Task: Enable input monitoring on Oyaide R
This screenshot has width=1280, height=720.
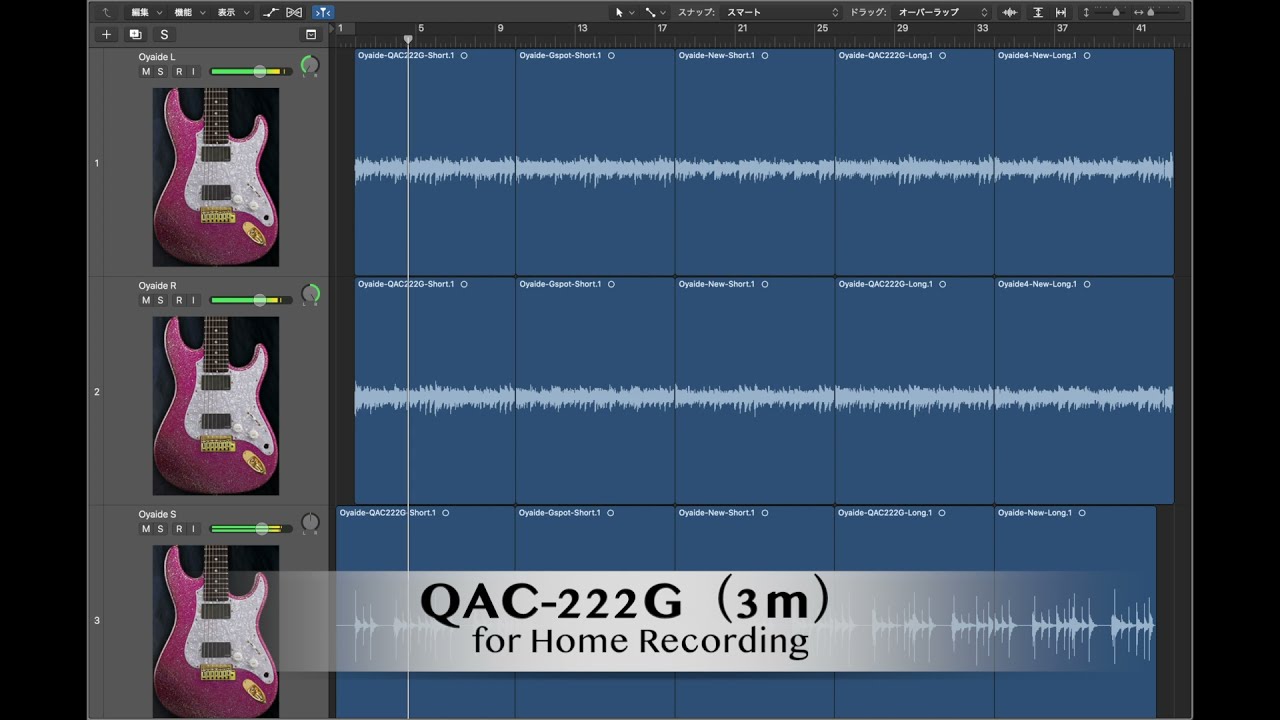Action: click(193, 300)
